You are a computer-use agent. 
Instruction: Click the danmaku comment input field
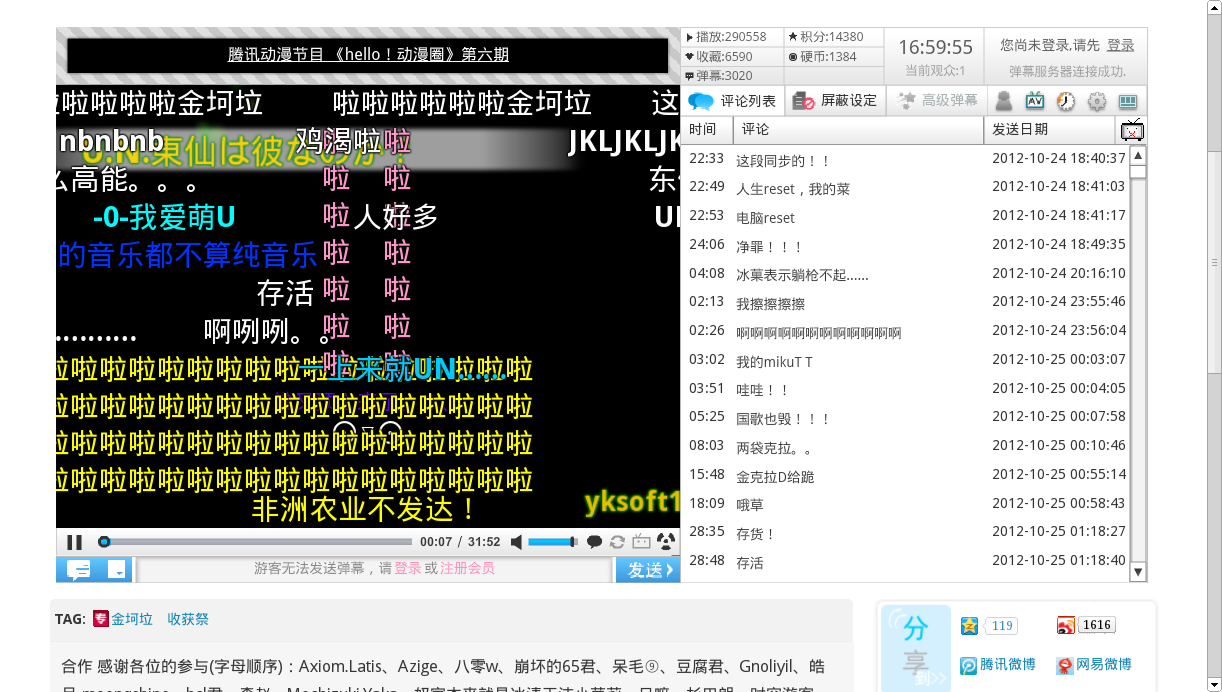coord(374,569)
